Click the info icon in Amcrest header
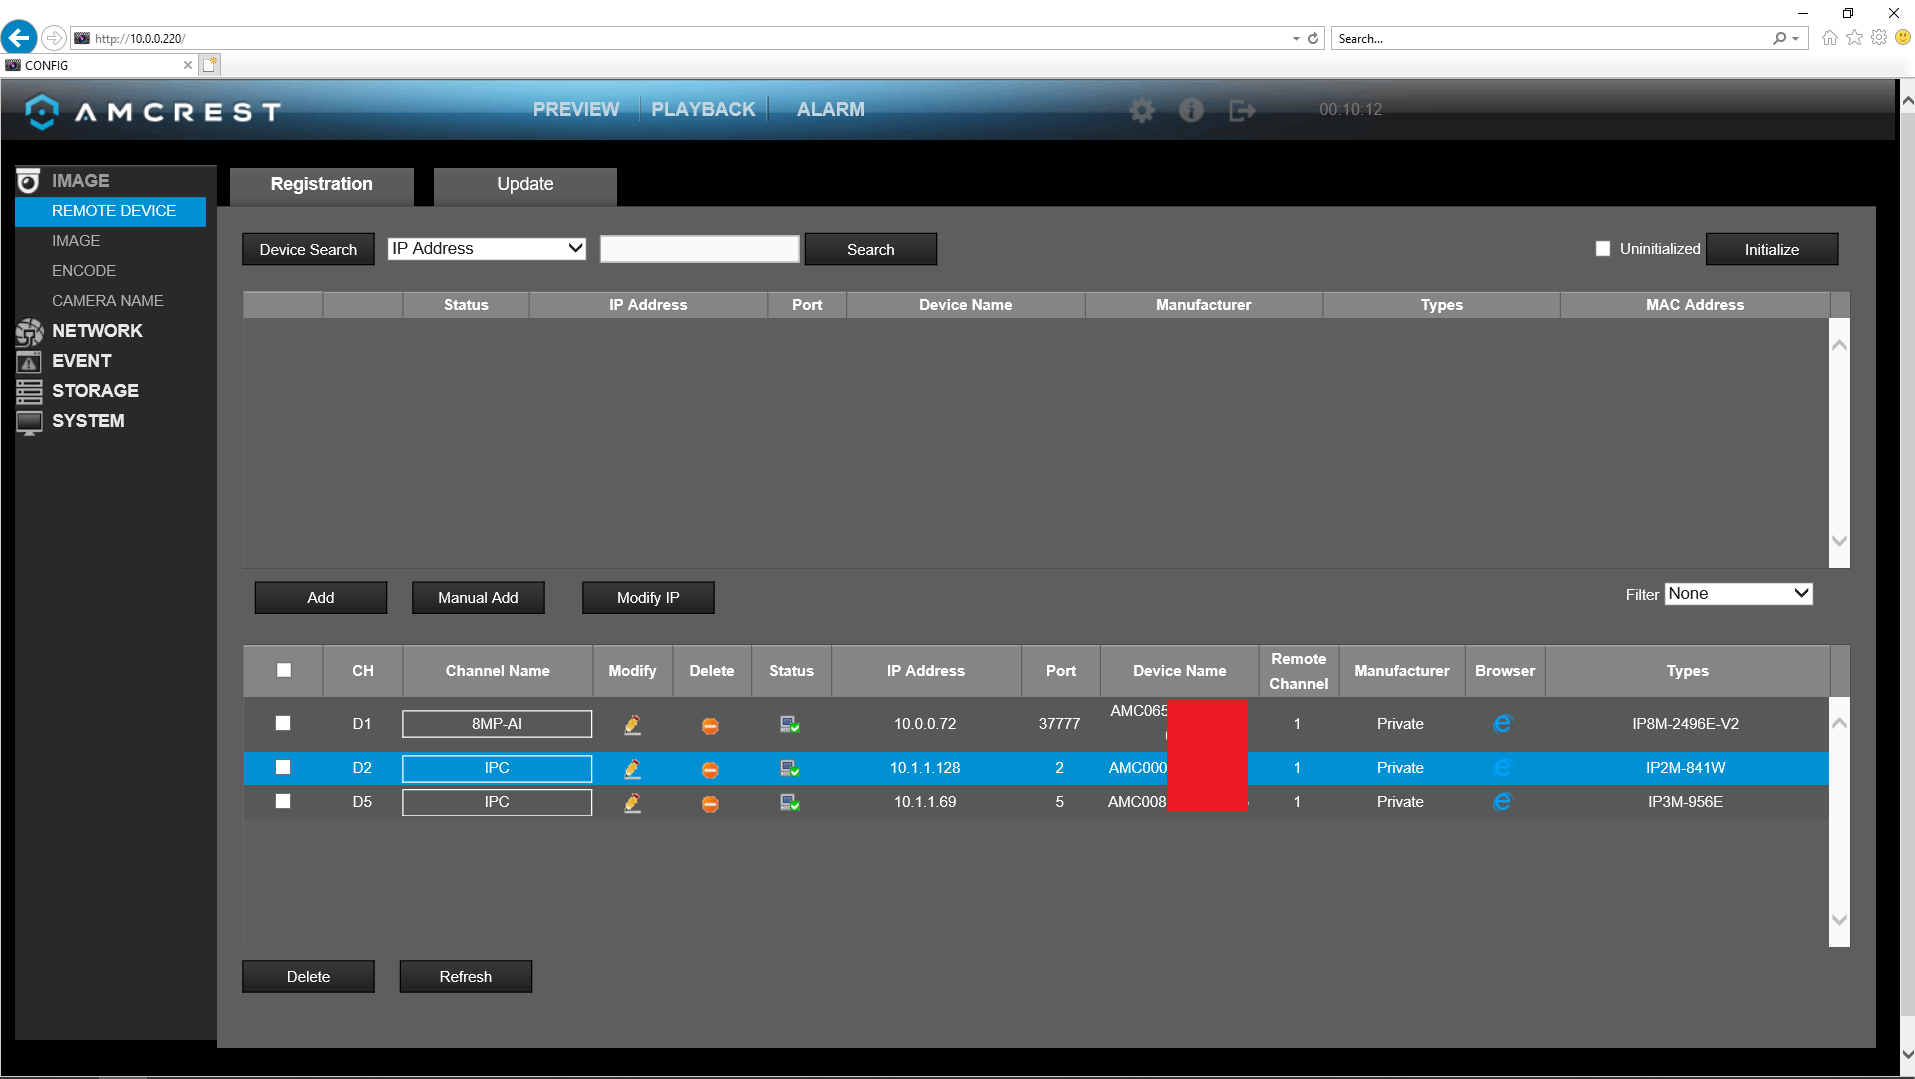 coord(1191,110)
